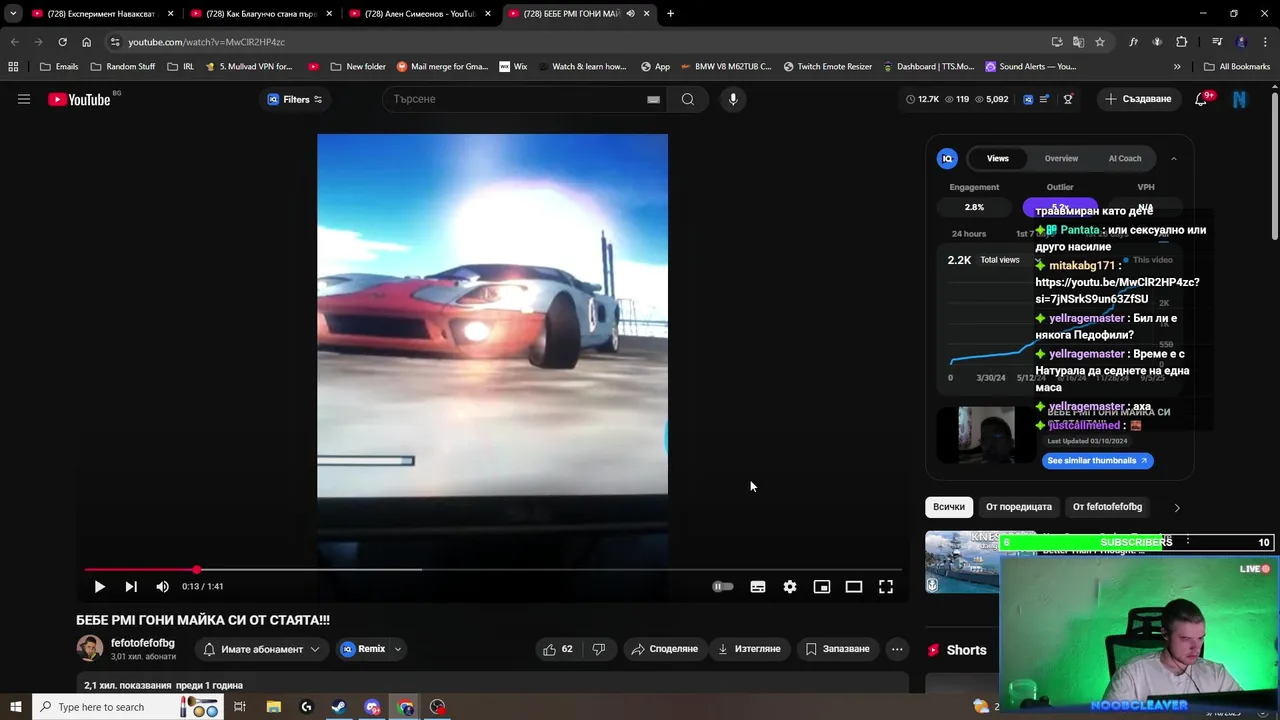Click the Създаване create button
Image resolution: width=1280 pixels, height=720 pixels.
[1138, 99]
